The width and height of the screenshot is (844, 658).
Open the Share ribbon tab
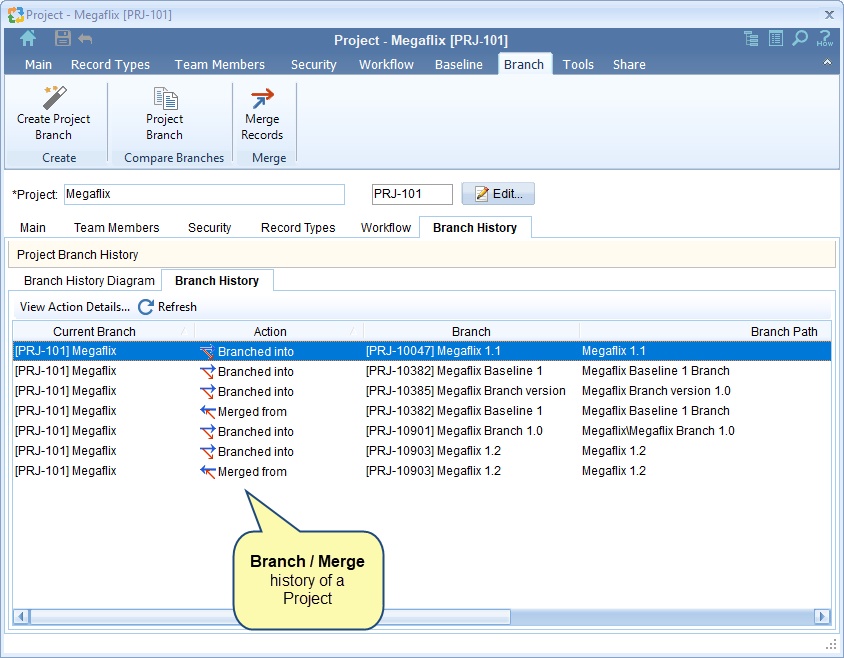[629, 65]
